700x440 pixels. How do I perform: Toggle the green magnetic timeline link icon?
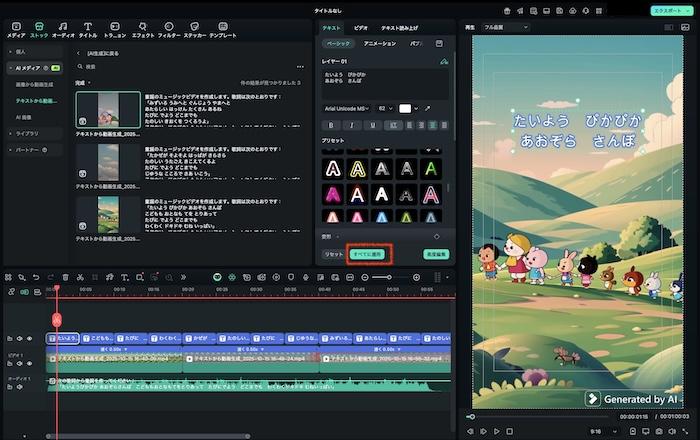click(x=24, y=292)
